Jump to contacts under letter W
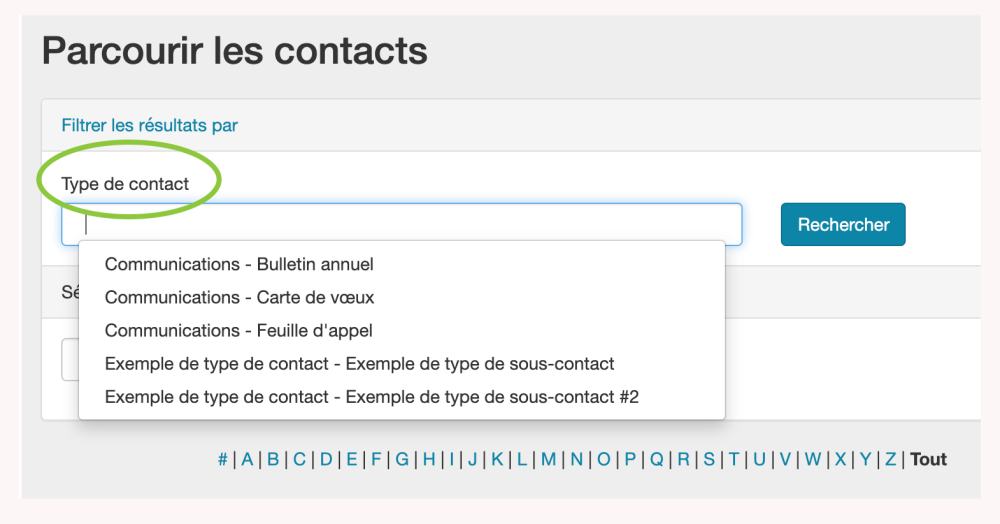 (x=813, y=460)
